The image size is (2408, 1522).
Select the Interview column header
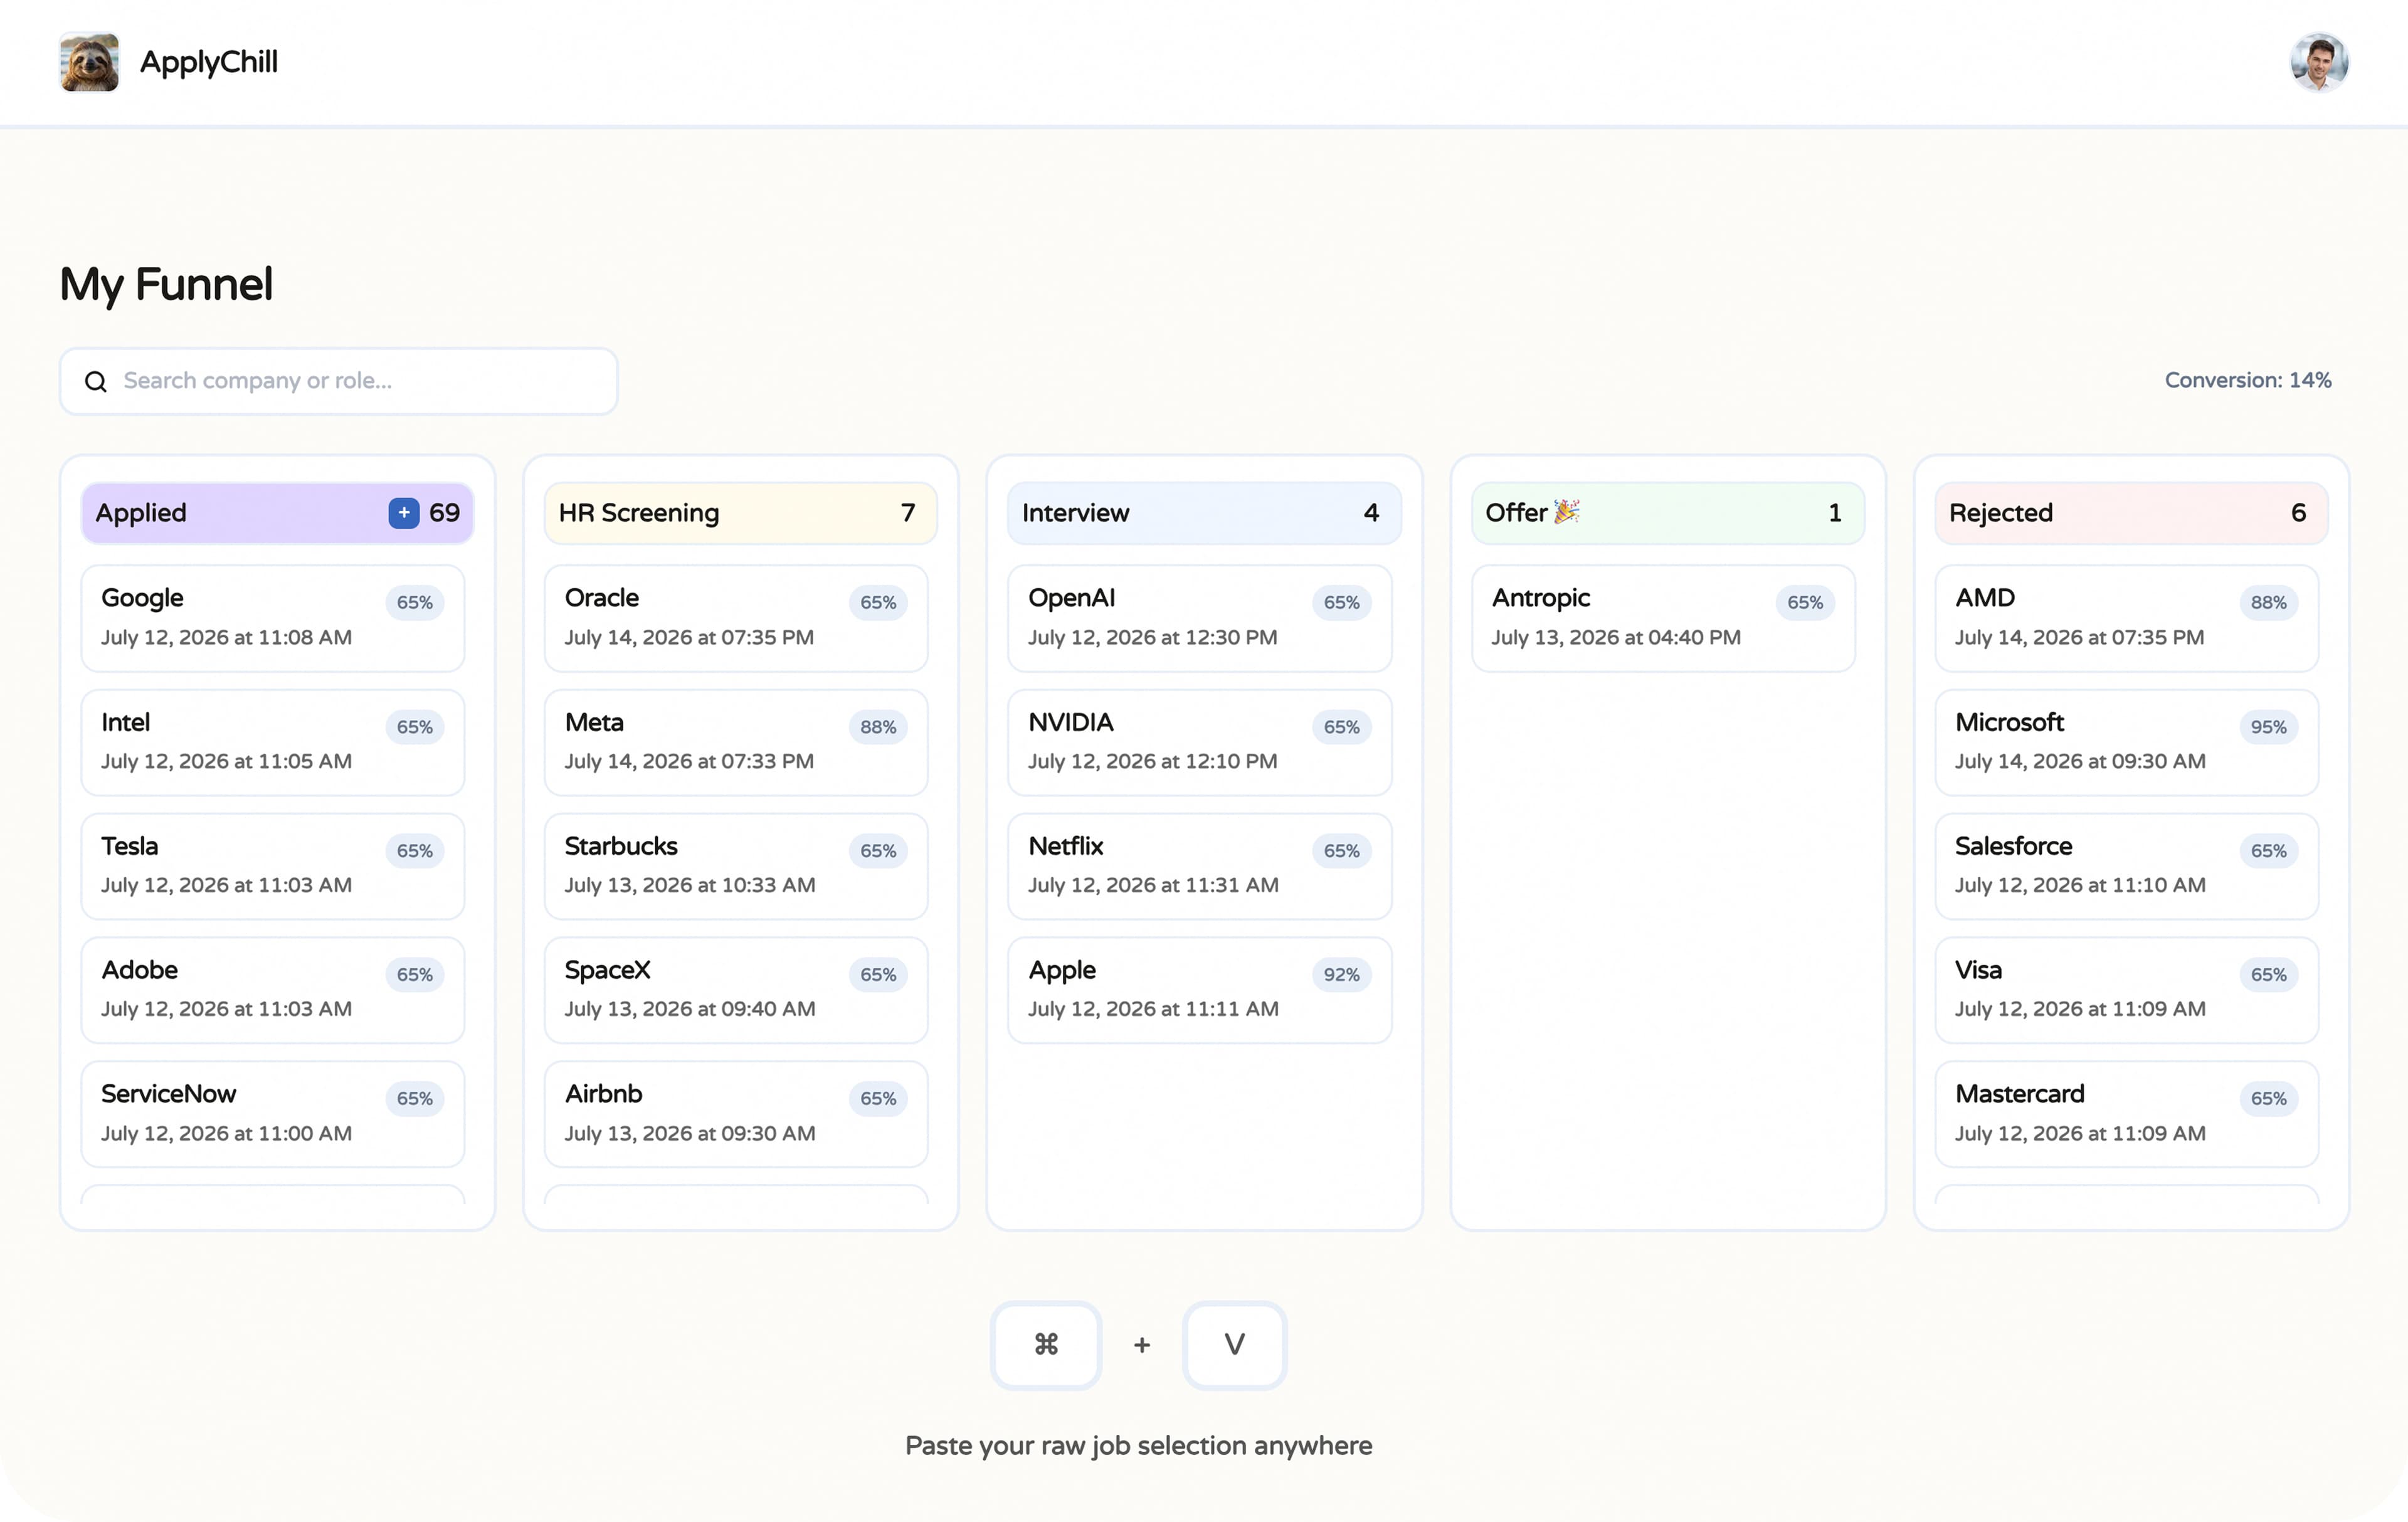pyautogui.click(x=1204, y=513)
